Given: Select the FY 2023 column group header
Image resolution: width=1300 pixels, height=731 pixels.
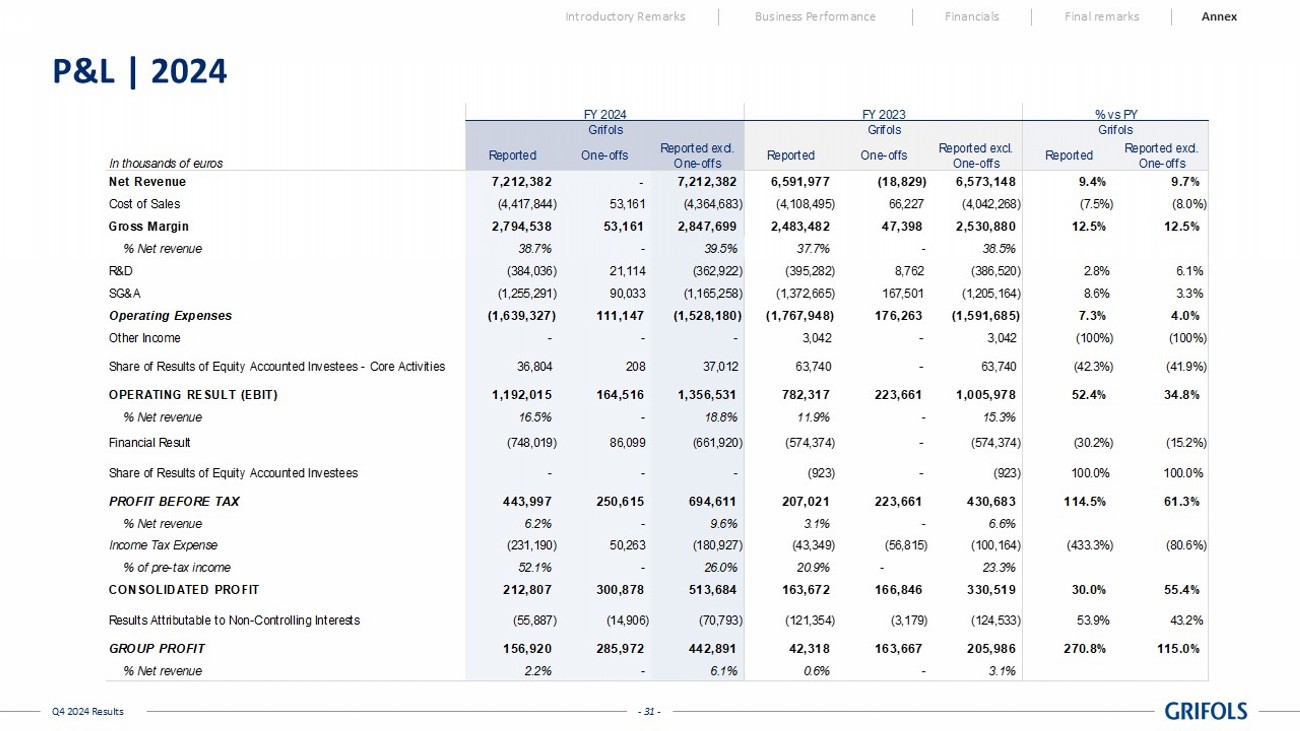Looking at the screenshot, I should pos(884,115).
